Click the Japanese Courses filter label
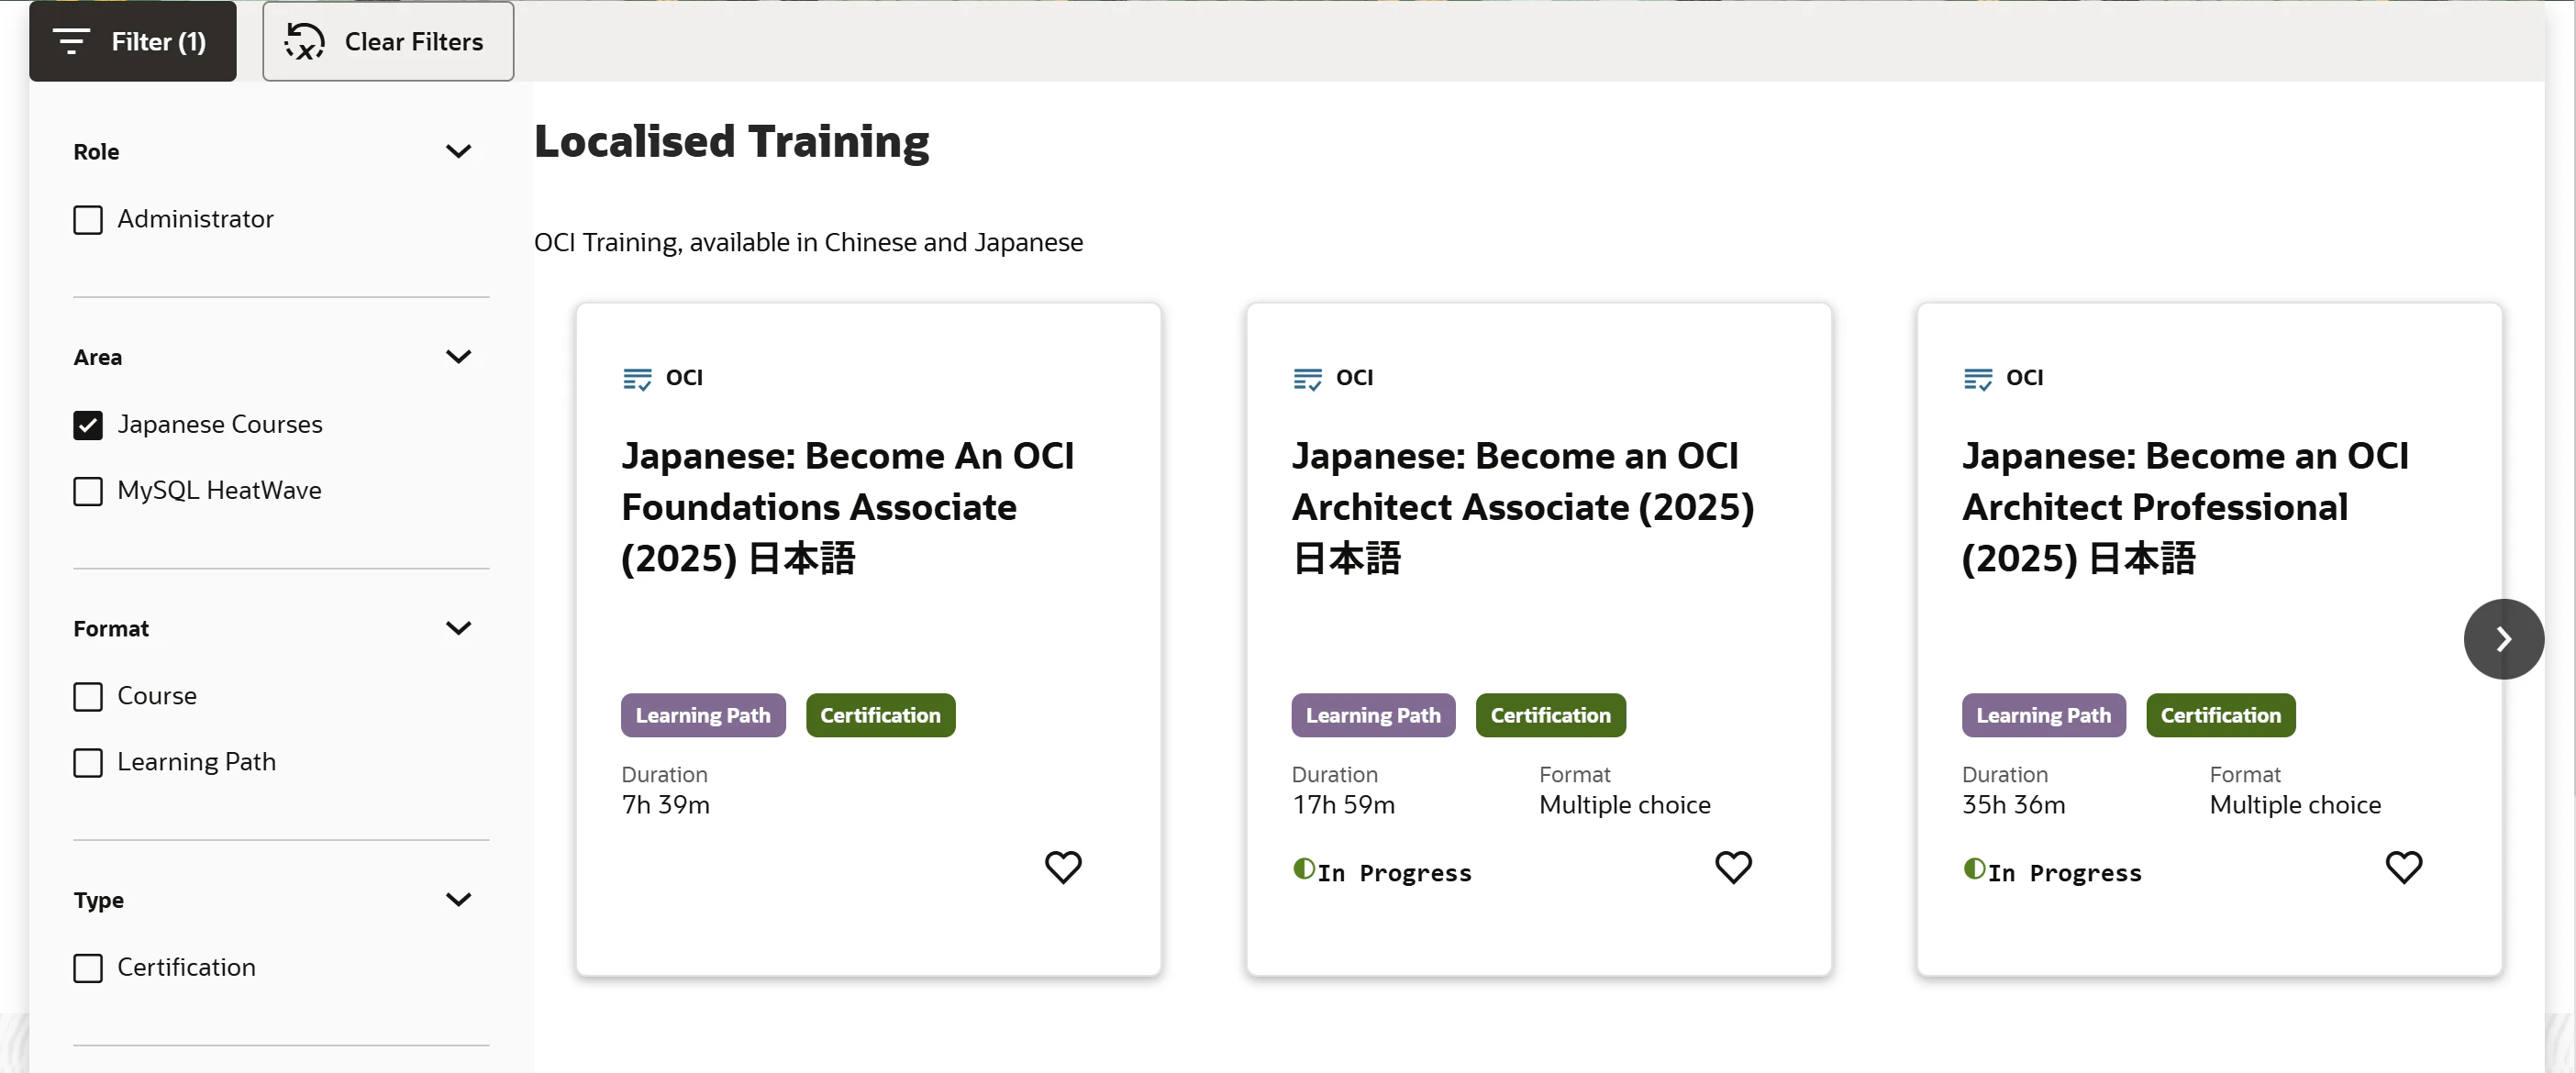Viewport: 2576px width, 1073px height. click(x=220, y=425)
